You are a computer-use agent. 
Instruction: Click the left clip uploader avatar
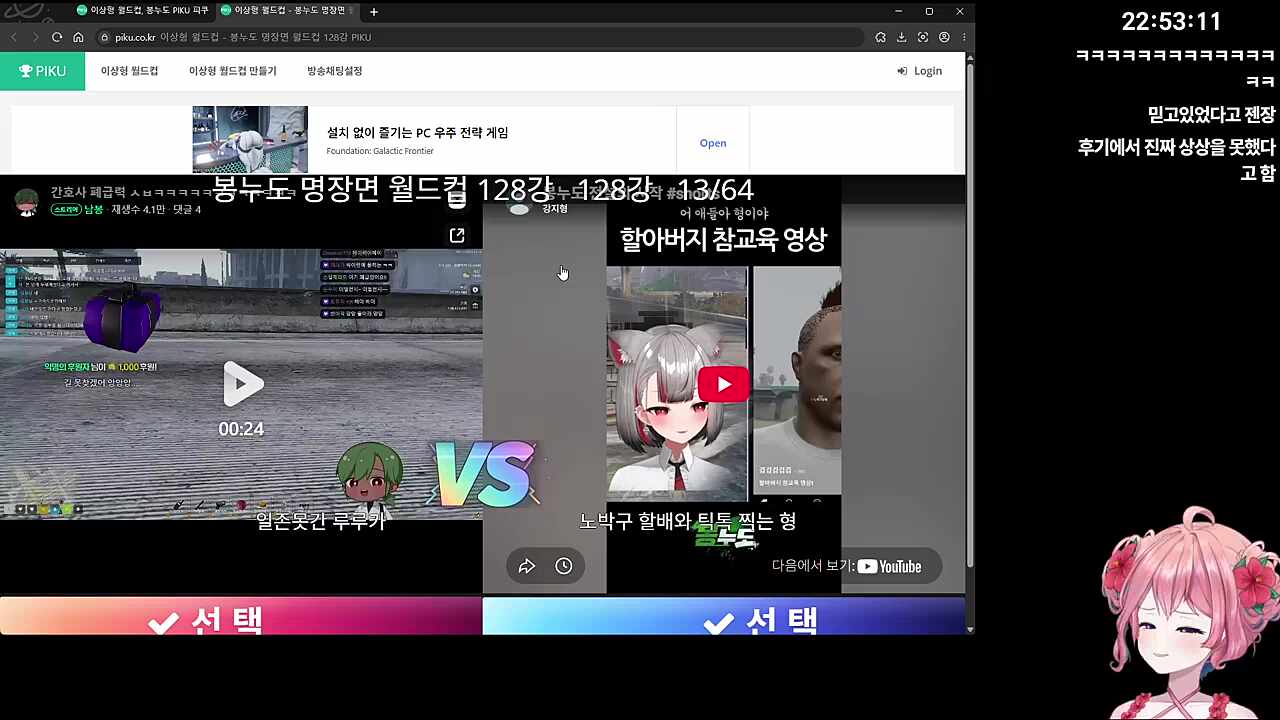27,201
